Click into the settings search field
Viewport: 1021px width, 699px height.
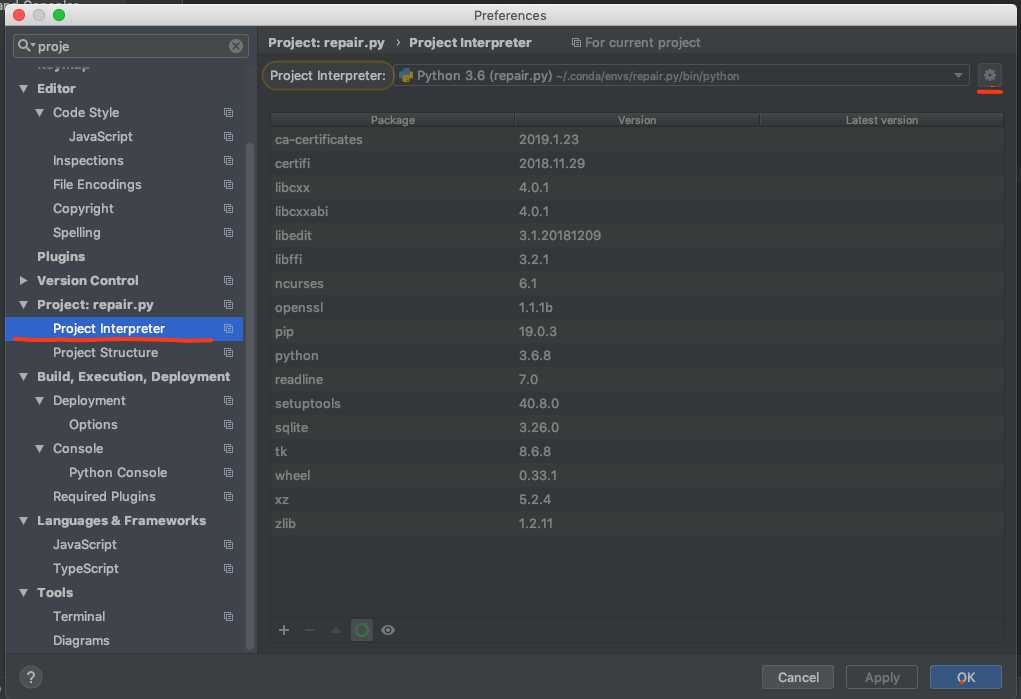130,46
